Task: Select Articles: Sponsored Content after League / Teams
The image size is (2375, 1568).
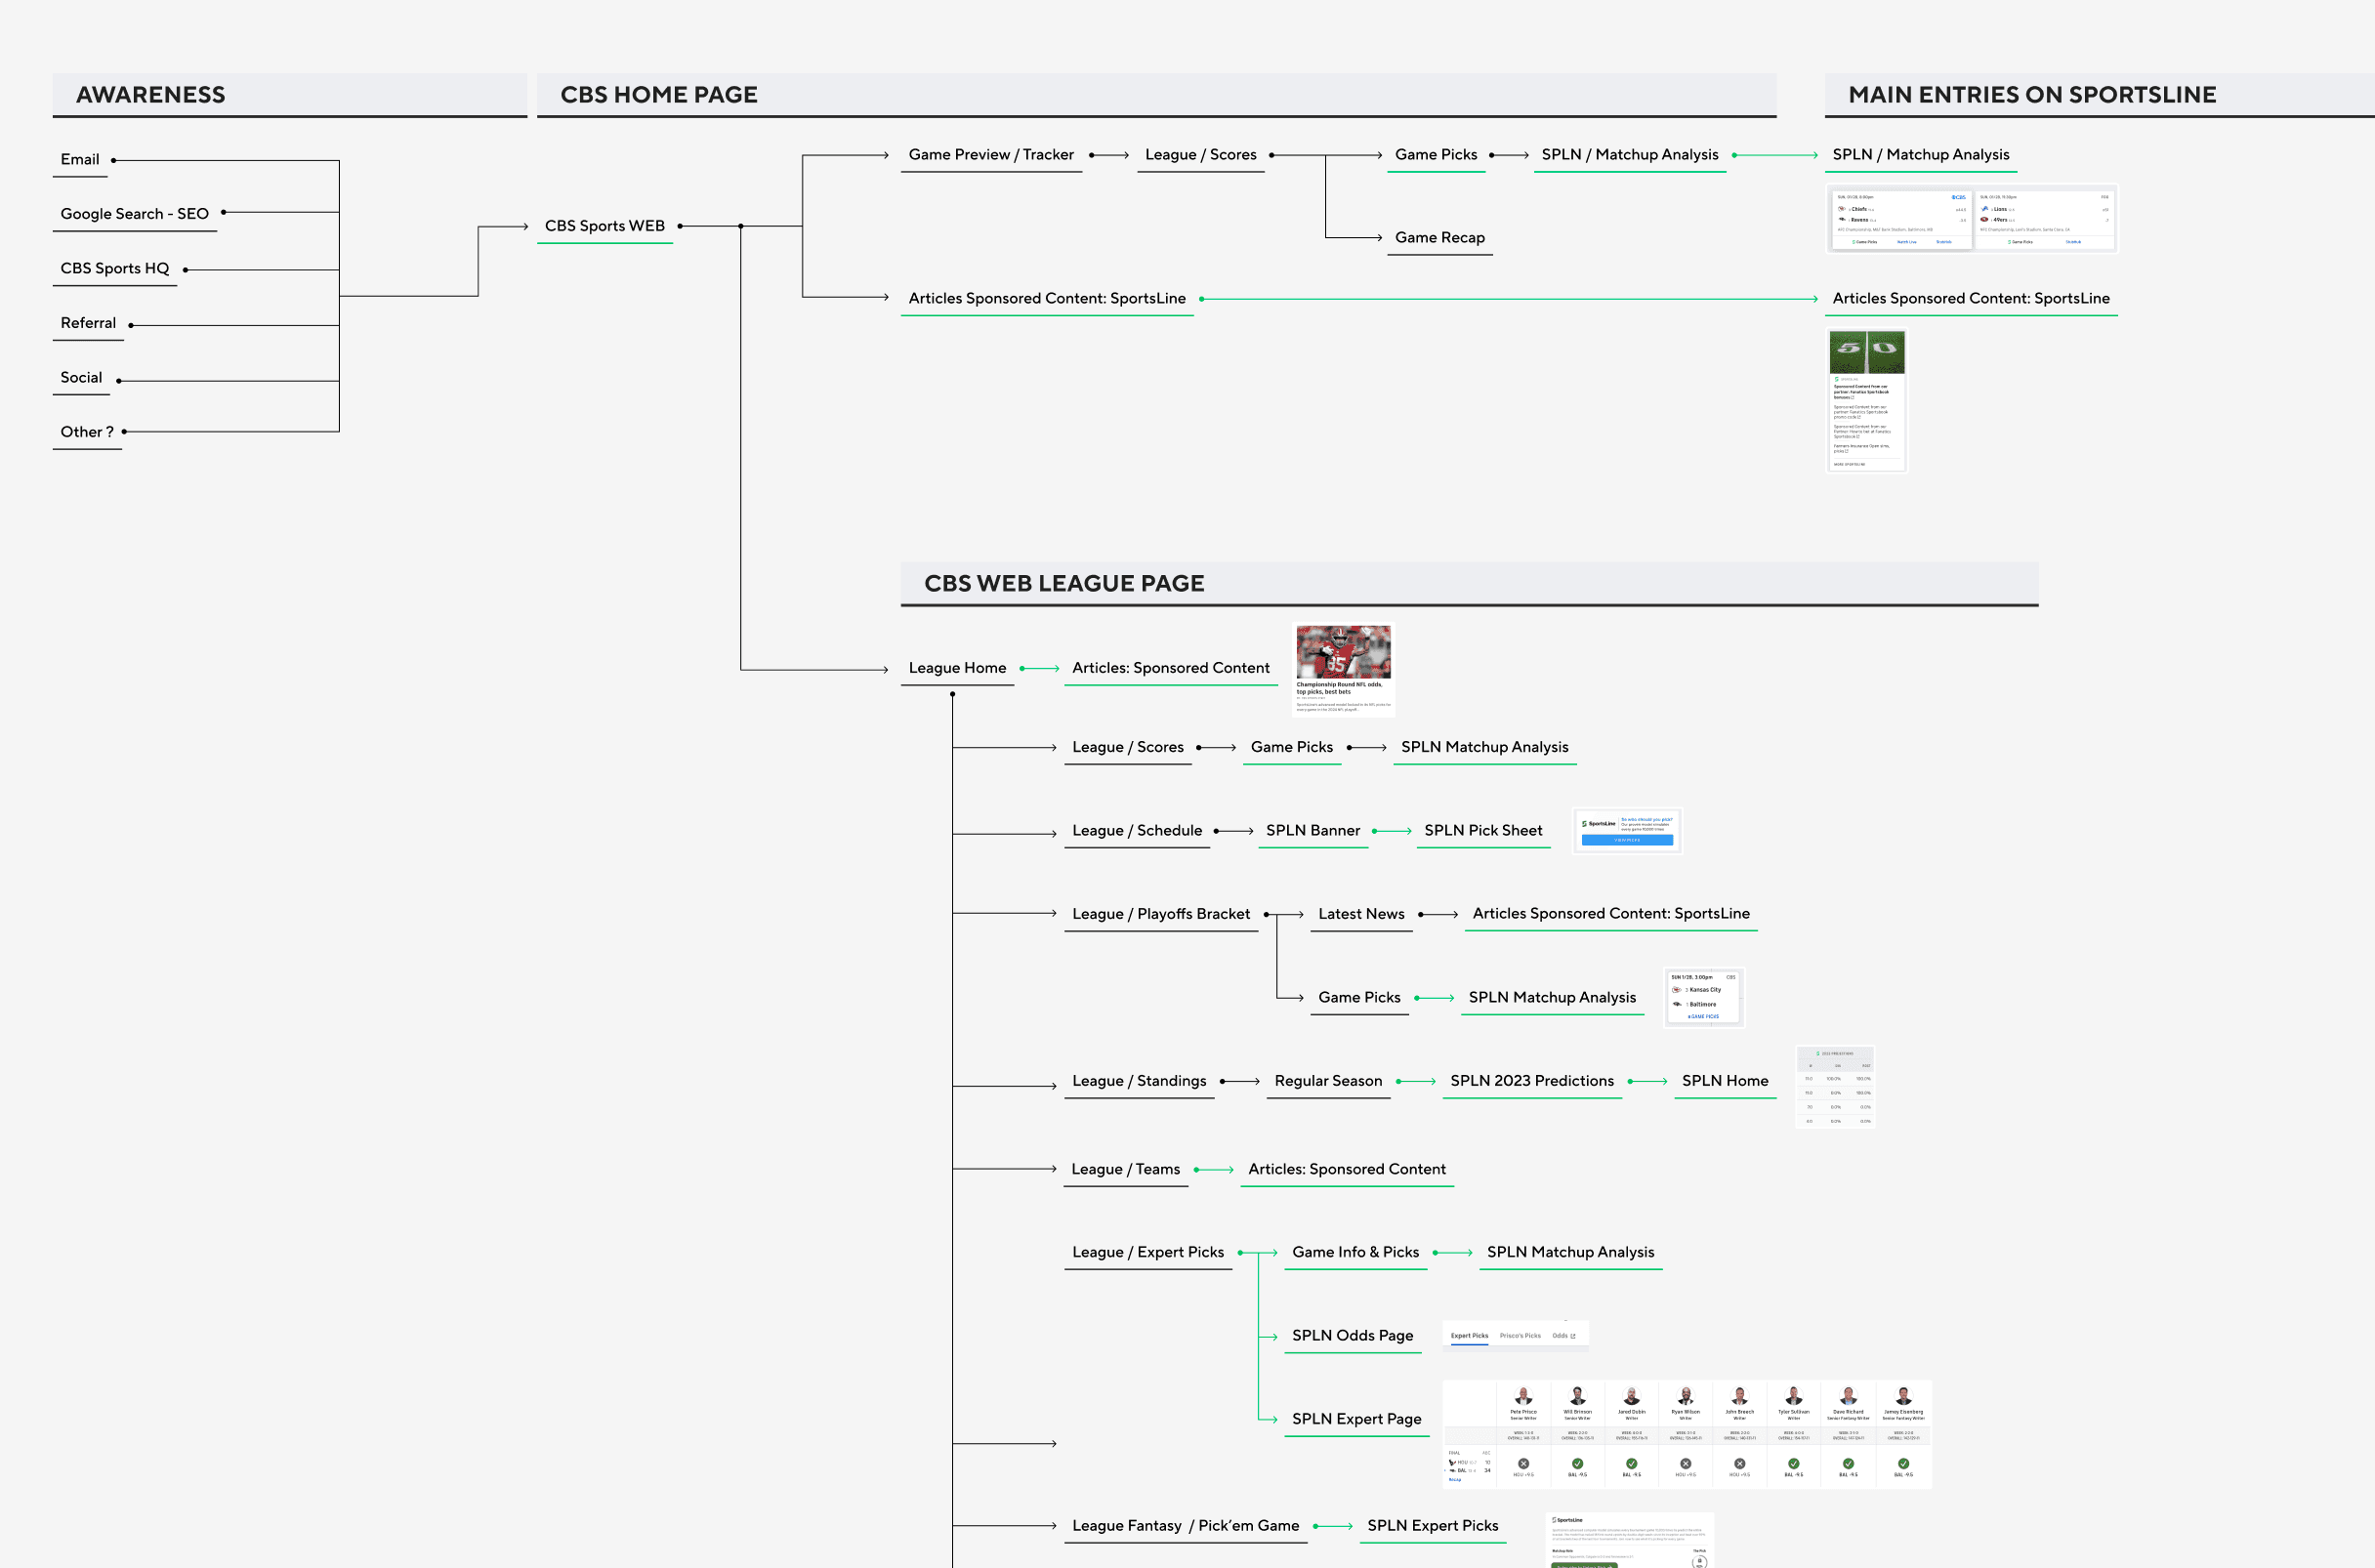Action: [1346, 1170]
